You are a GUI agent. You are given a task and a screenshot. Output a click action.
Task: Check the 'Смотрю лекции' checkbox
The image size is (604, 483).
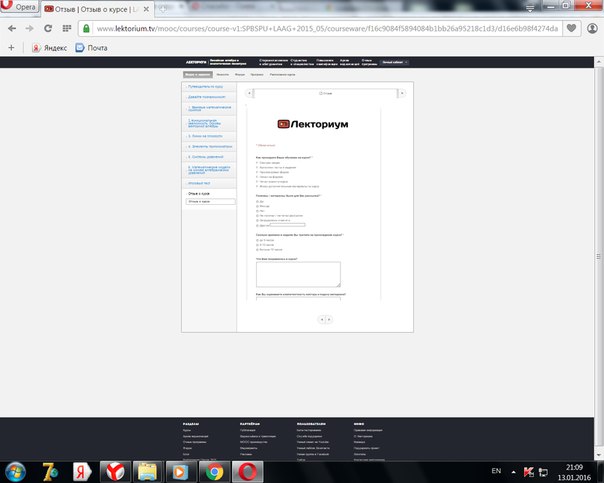pos(257,163)
